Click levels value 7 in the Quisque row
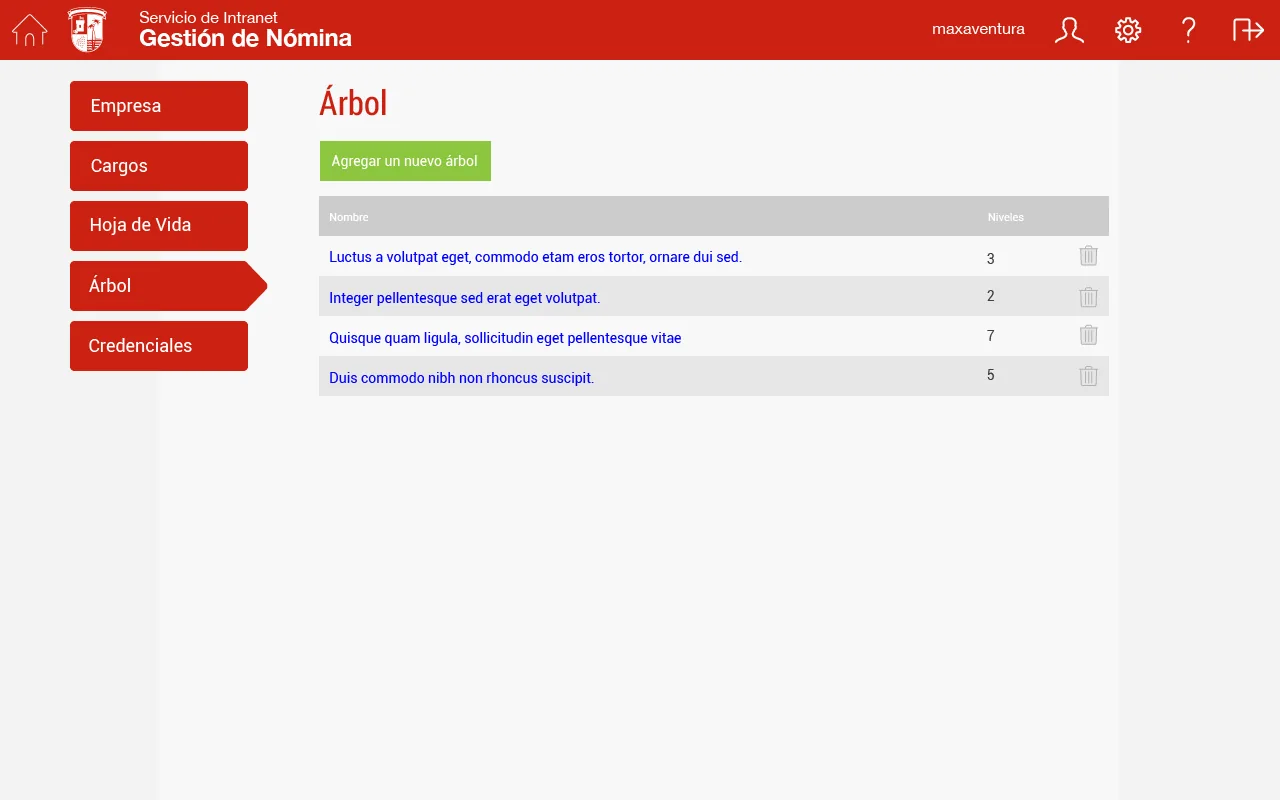This screenshot has height=800, width=1280. [991, 336]
